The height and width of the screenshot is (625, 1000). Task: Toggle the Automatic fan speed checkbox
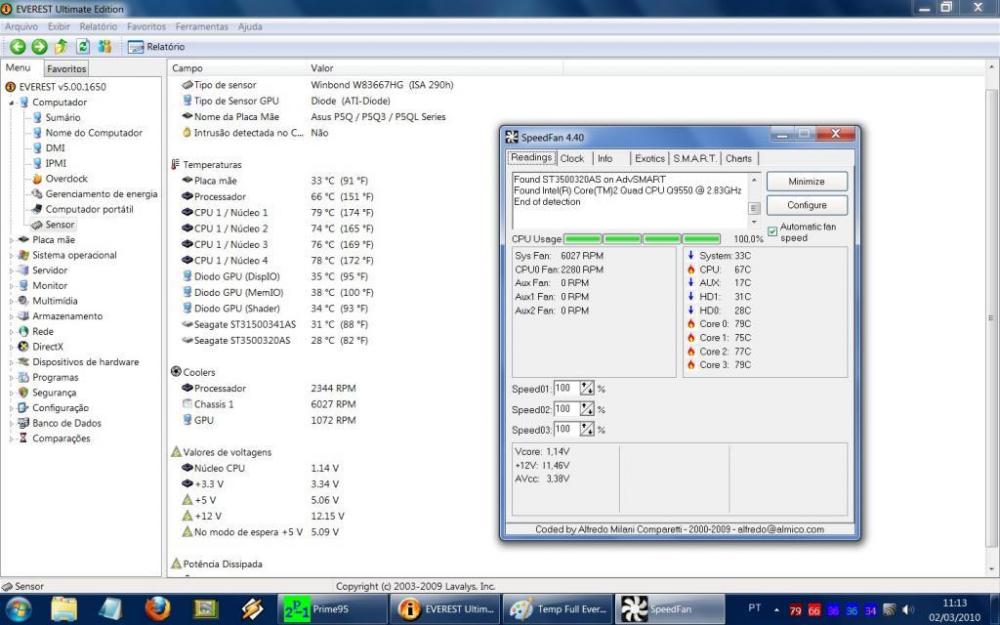(x=772, y=232)
